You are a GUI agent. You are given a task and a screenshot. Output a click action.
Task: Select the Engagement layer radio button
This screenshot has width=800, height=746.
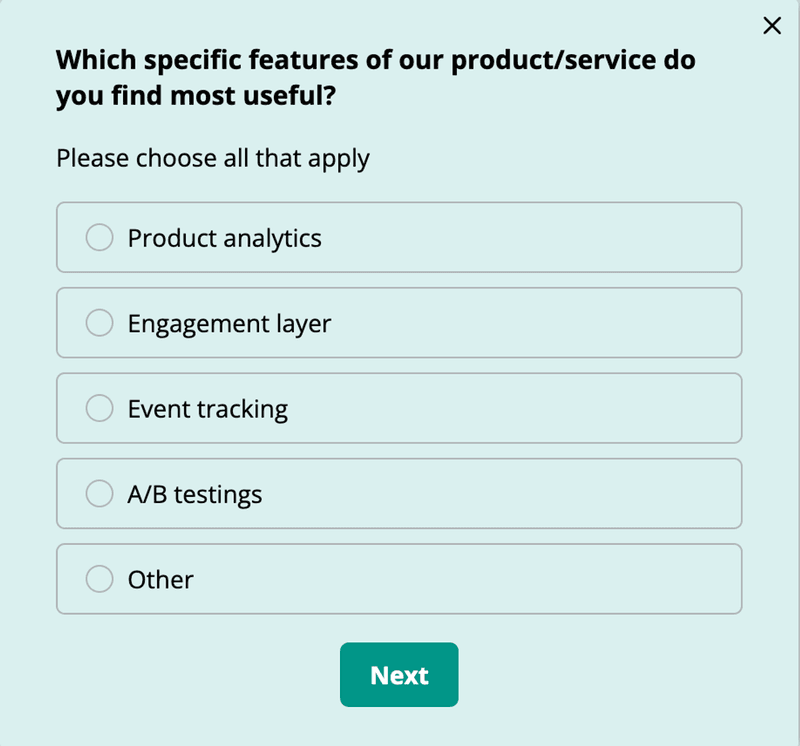pos(99,322)
